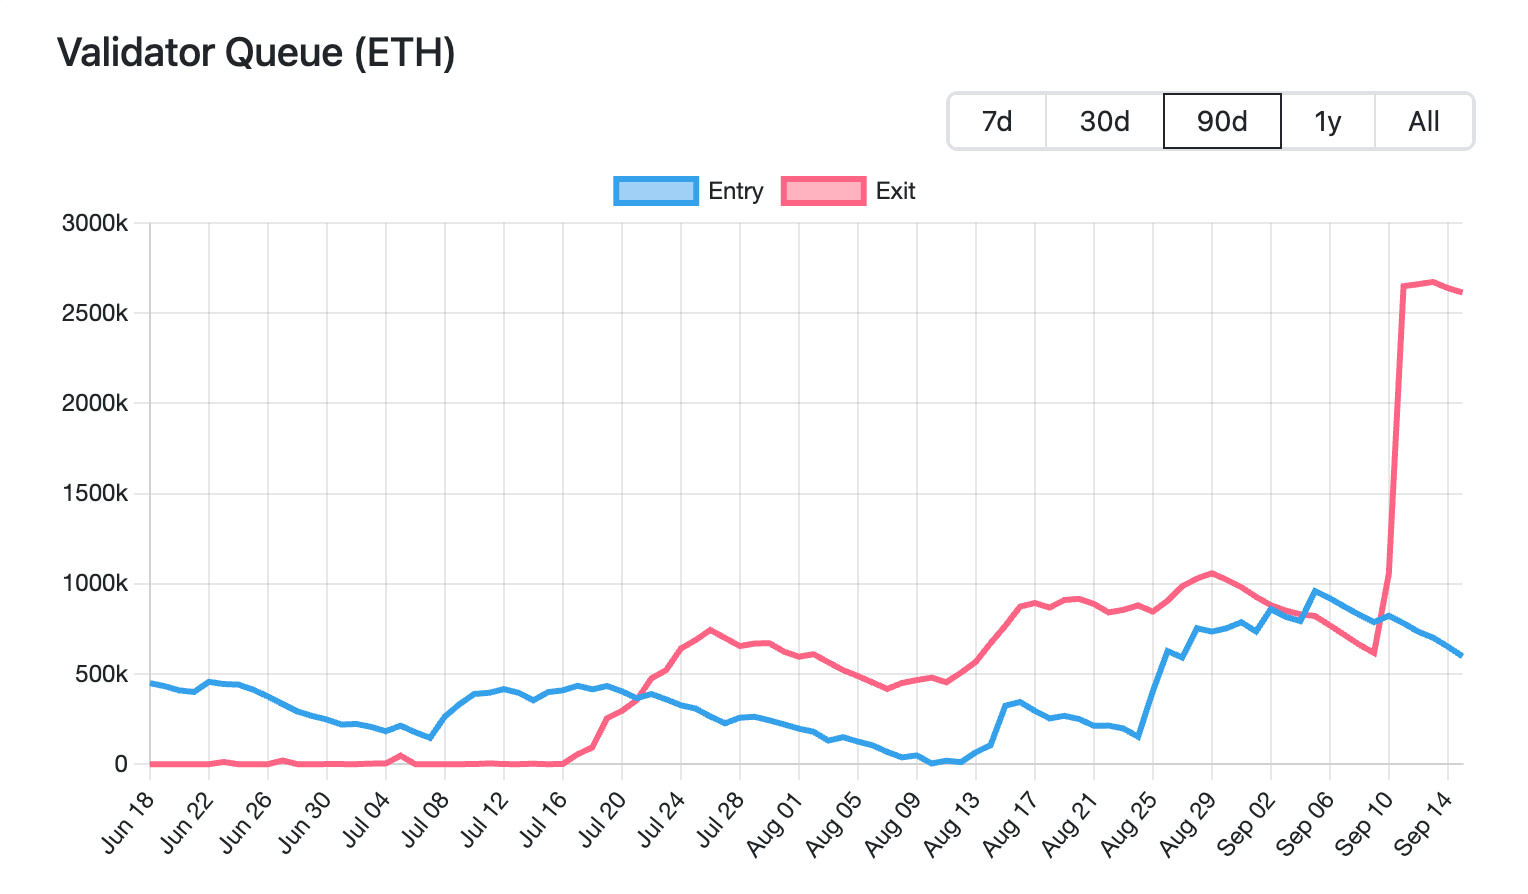The width and height of the screenshot is (1528, 894).
Task: Select the Entry legend label text
Action: [736, 191]
